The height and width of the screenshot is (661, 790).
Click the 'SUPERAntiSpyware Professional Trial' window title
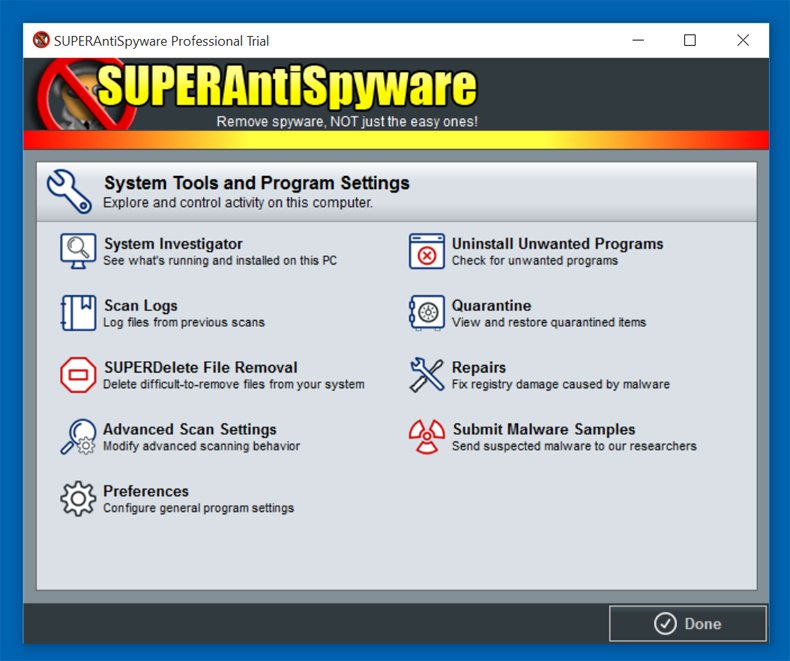(162, 41)
